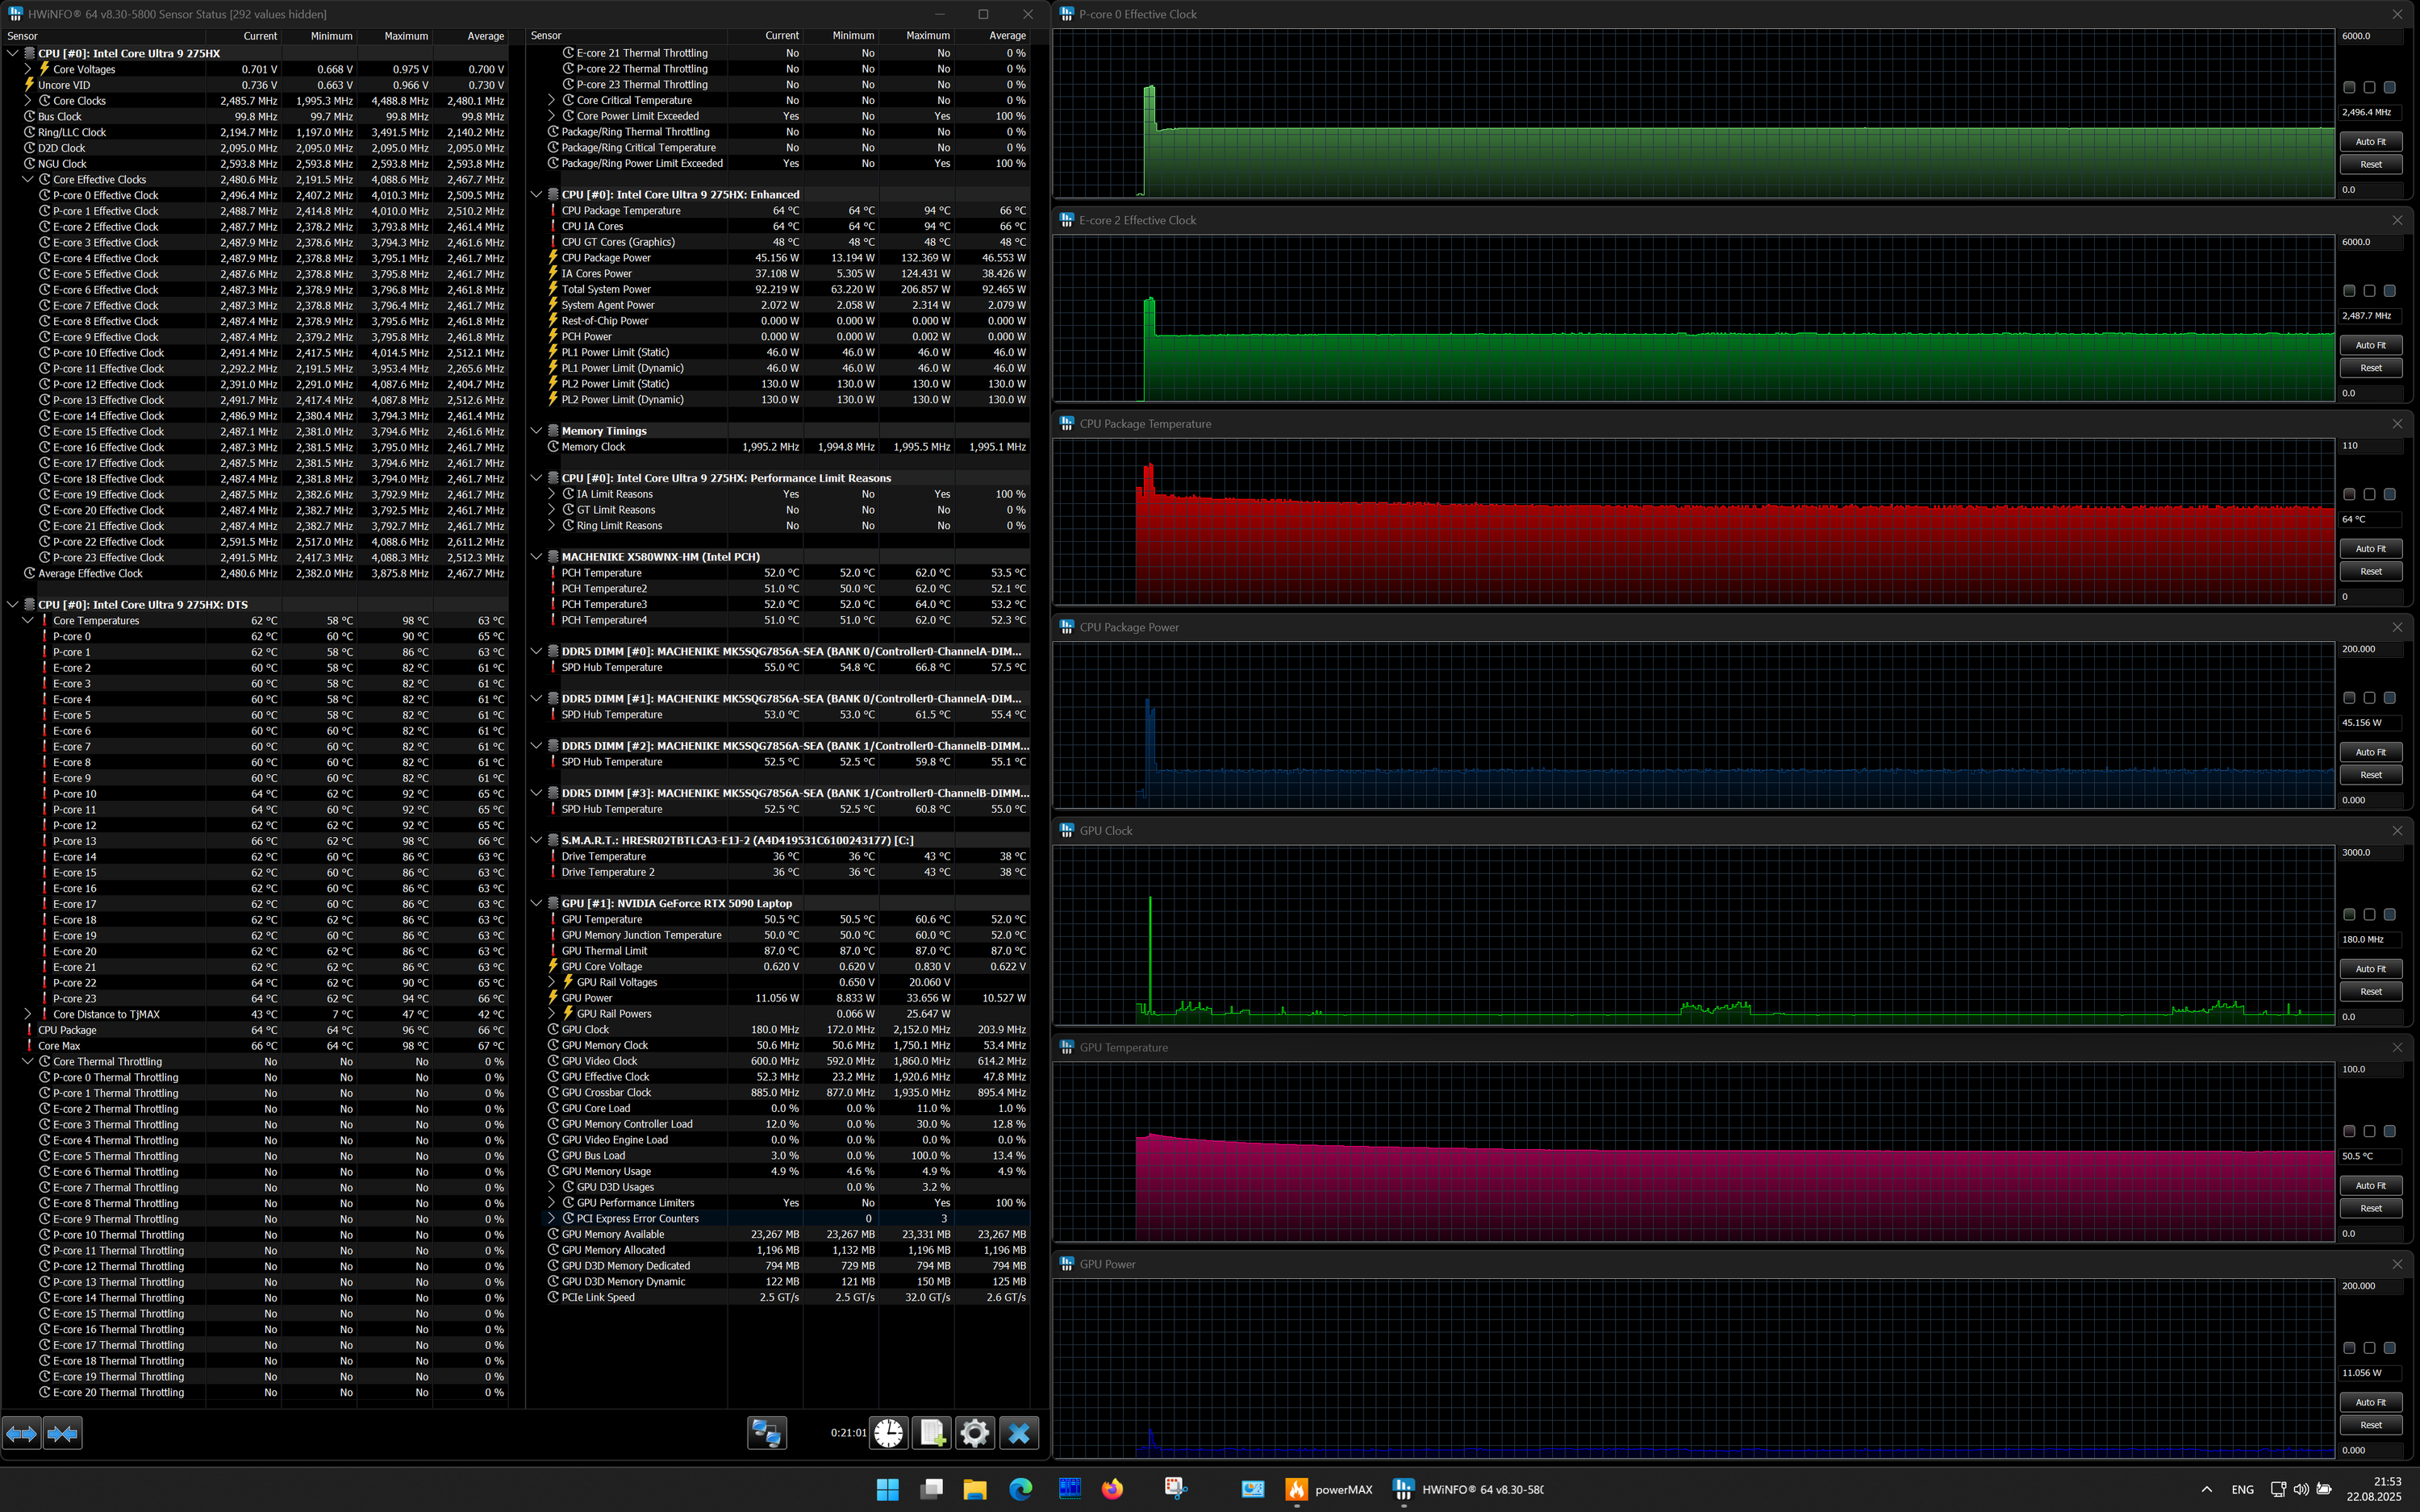Viewport: 2420px width, 1512px height.
Task: Click the powerMAX flame icon in taskbar
Action: (x=1296, y=1489)
